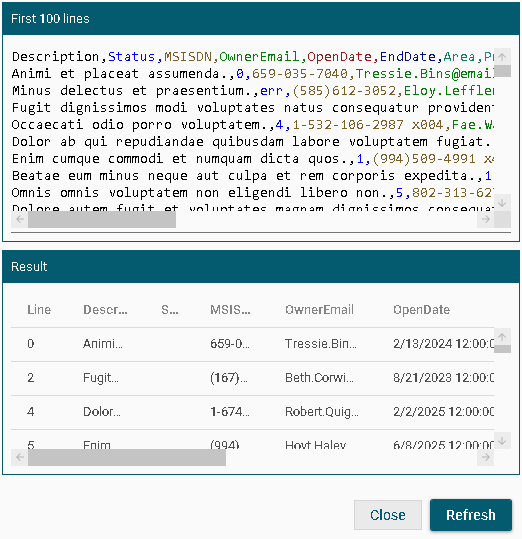Click the Descr... column header
Viewport: 522px width, 539px height.
105,310
